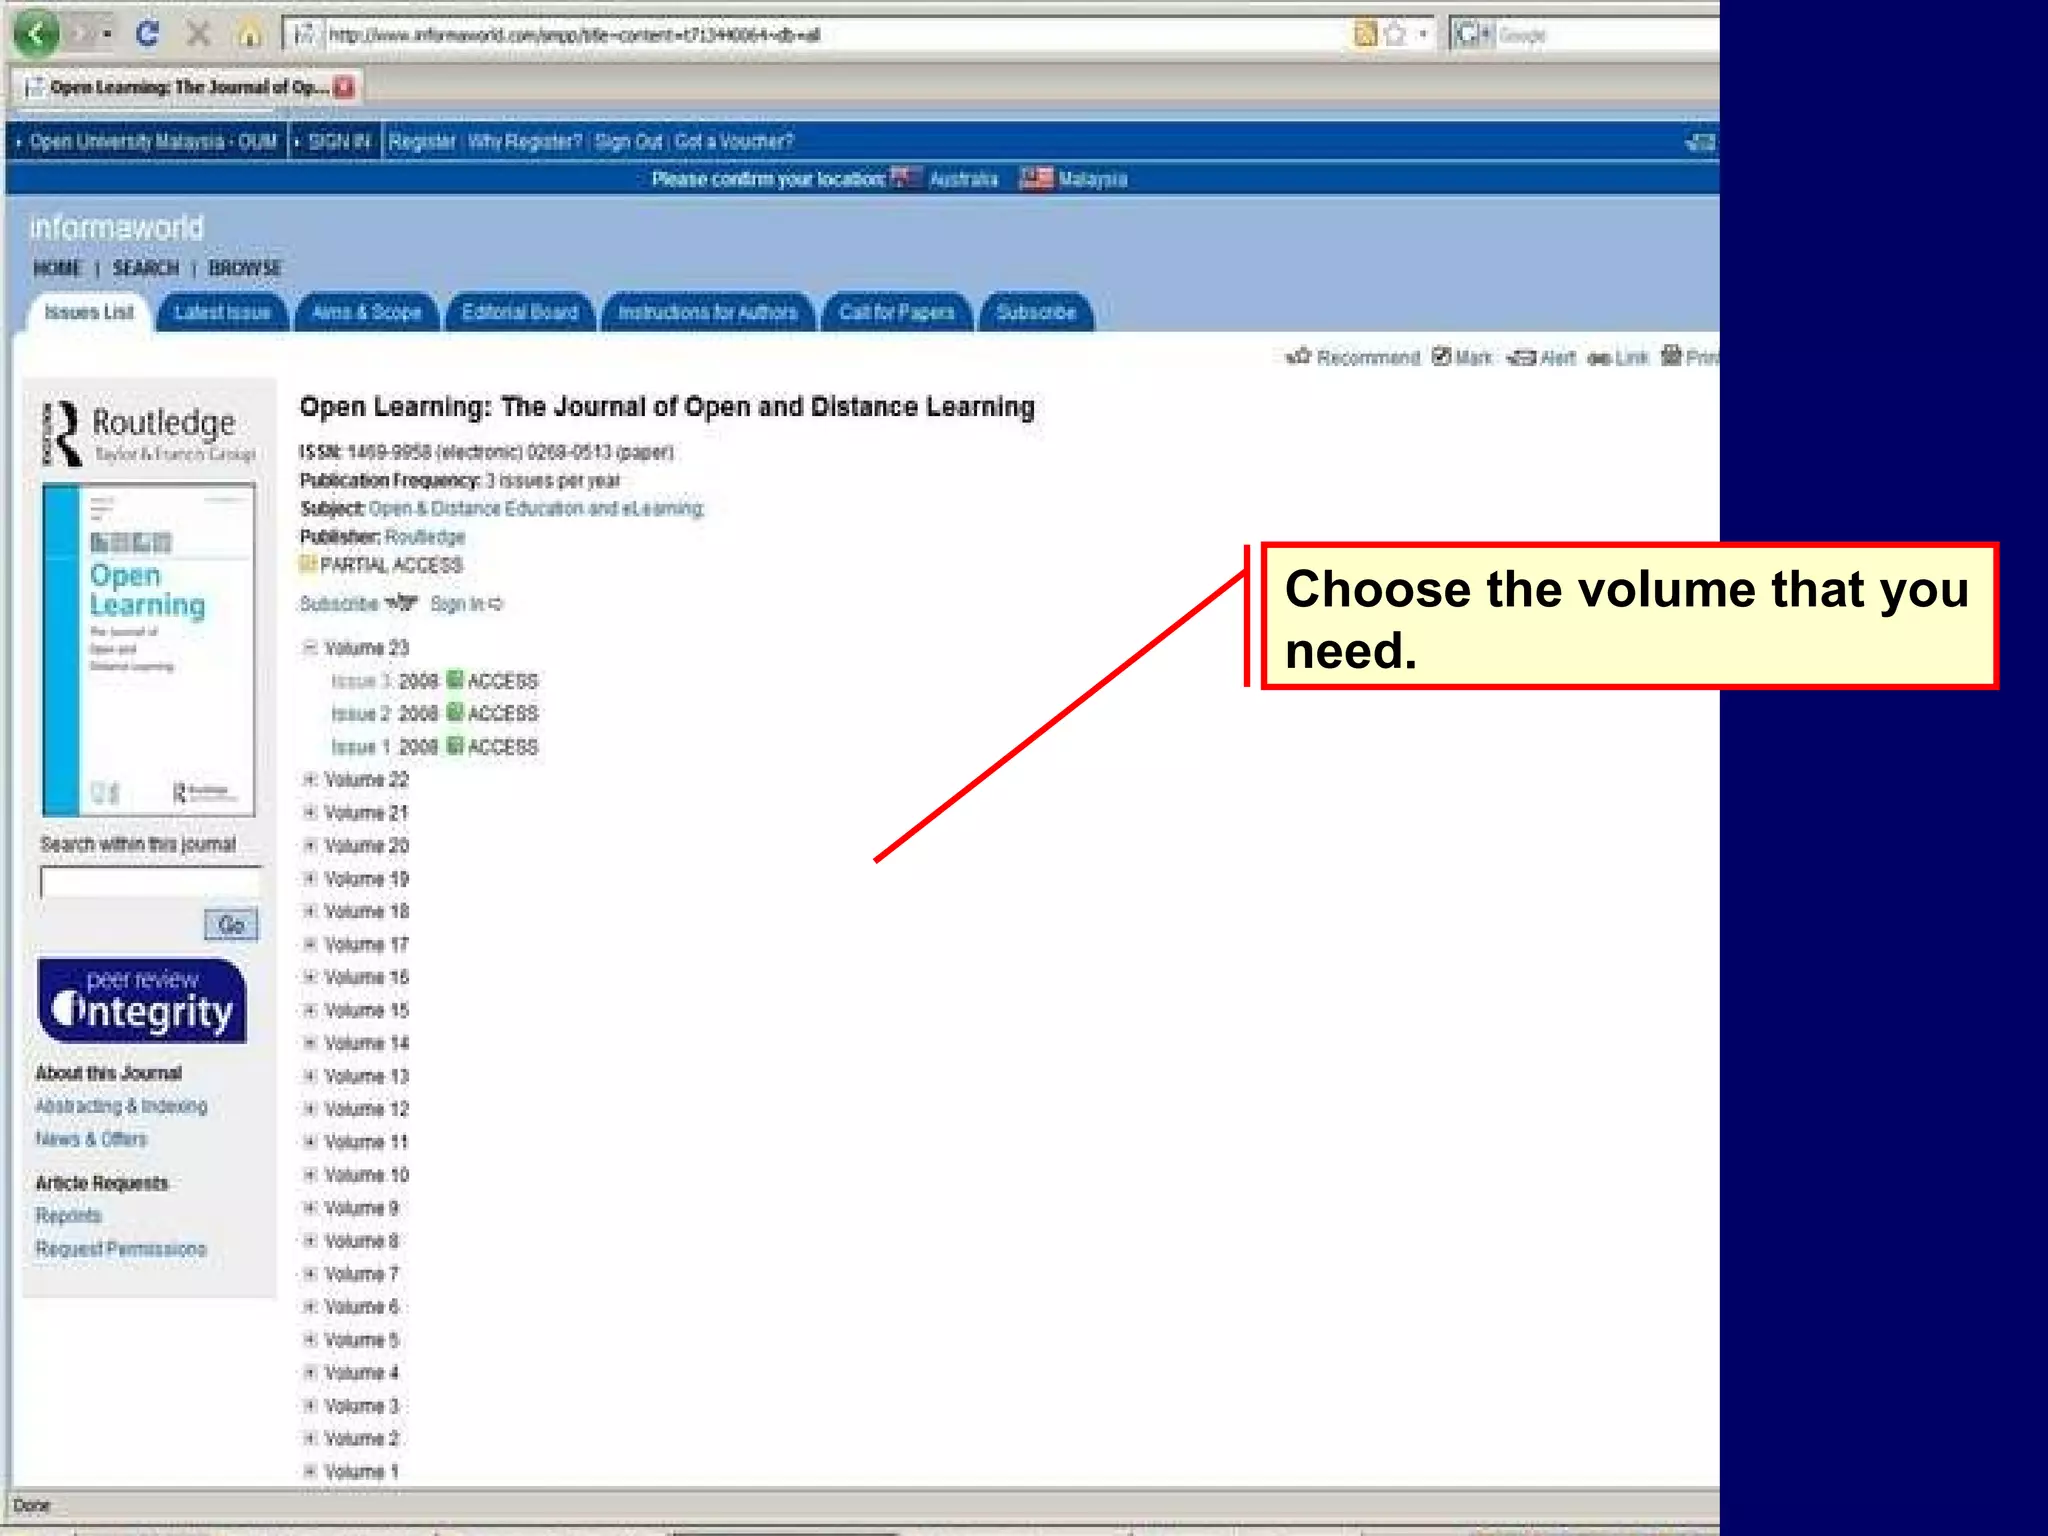
Task: Click the Sign Out link
Action: coord(629,141)
